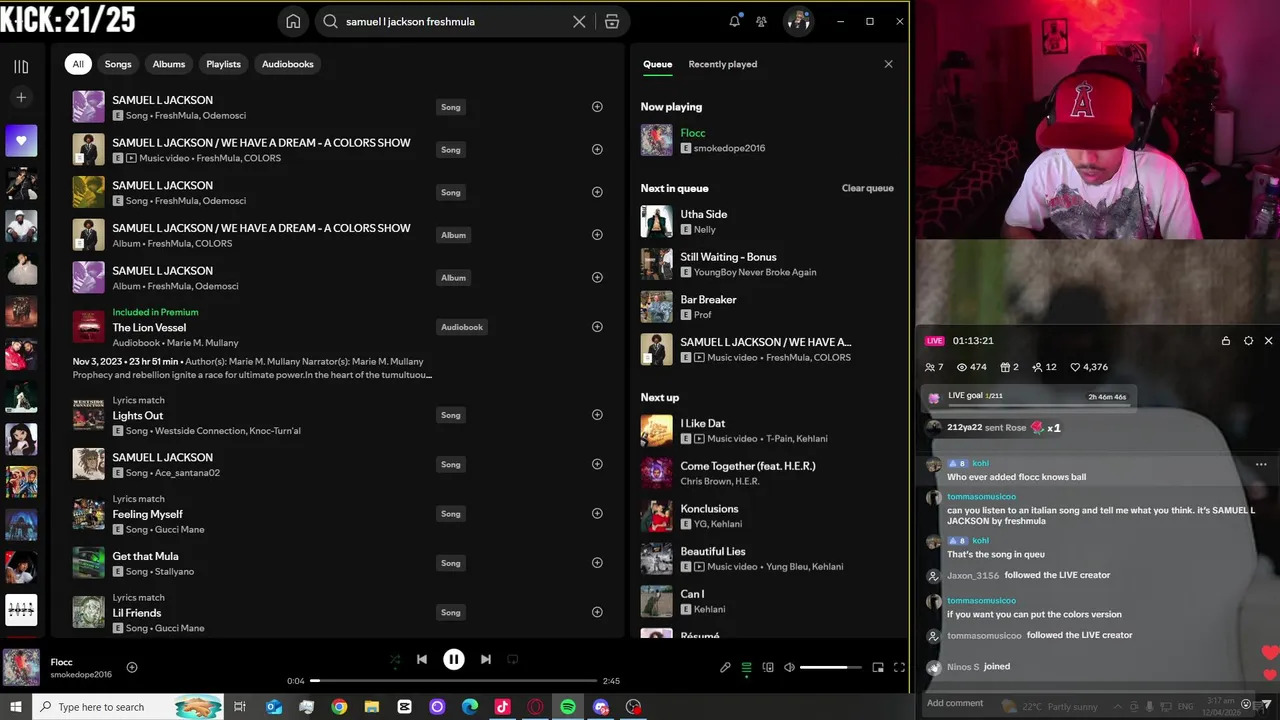Go to Spotify Home icon

pos(293,21)
